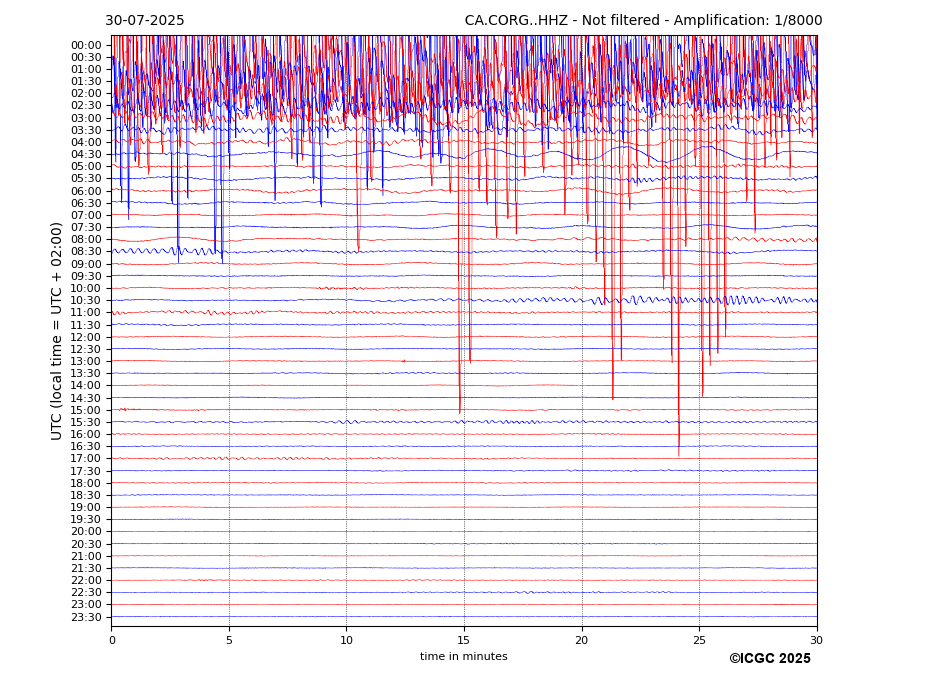Viewport: 927px width, 696px height.
Task: Click the x-axis tick label 5
Action: pos(229,640)
